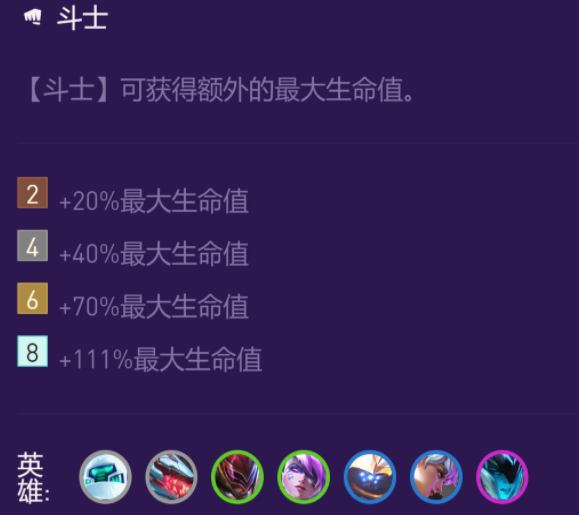Click the 英雄 heroes label
Screen dimensions: 579x515
[x=32, y=477]
